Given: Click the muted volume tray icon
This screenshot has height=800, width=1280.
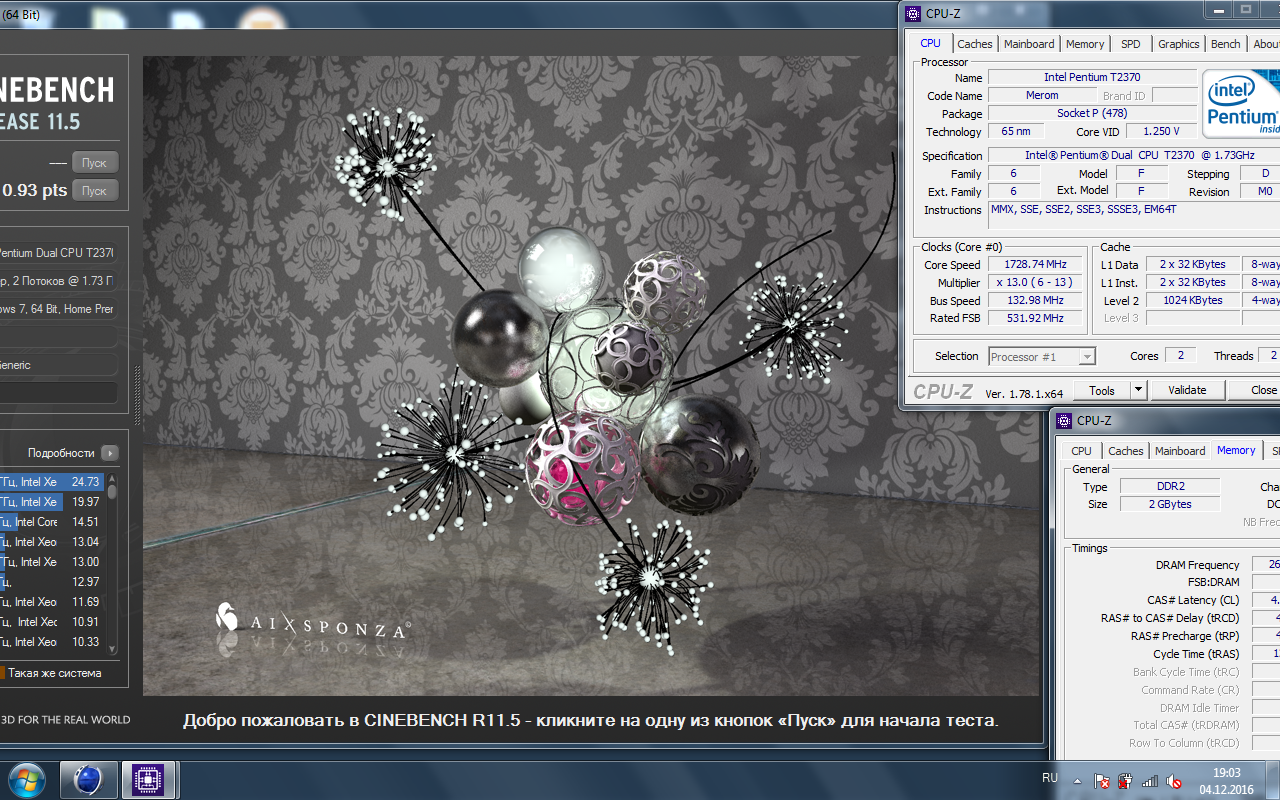Looking at the screenshot, I should [1174, 780].
